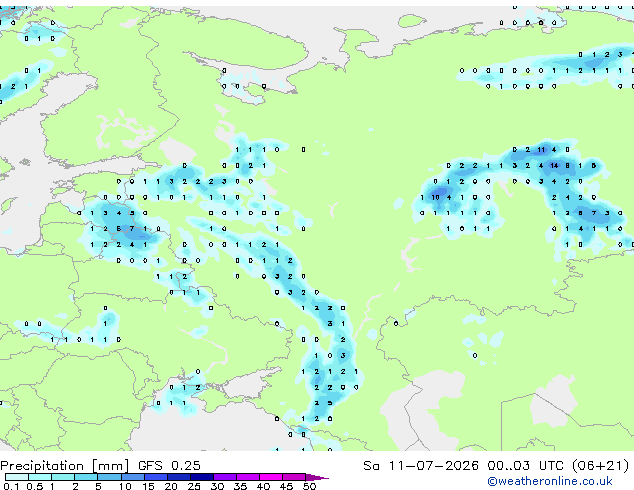
Task: Click the legend arrow tip above 50 mm
Action: click(318, 477)
